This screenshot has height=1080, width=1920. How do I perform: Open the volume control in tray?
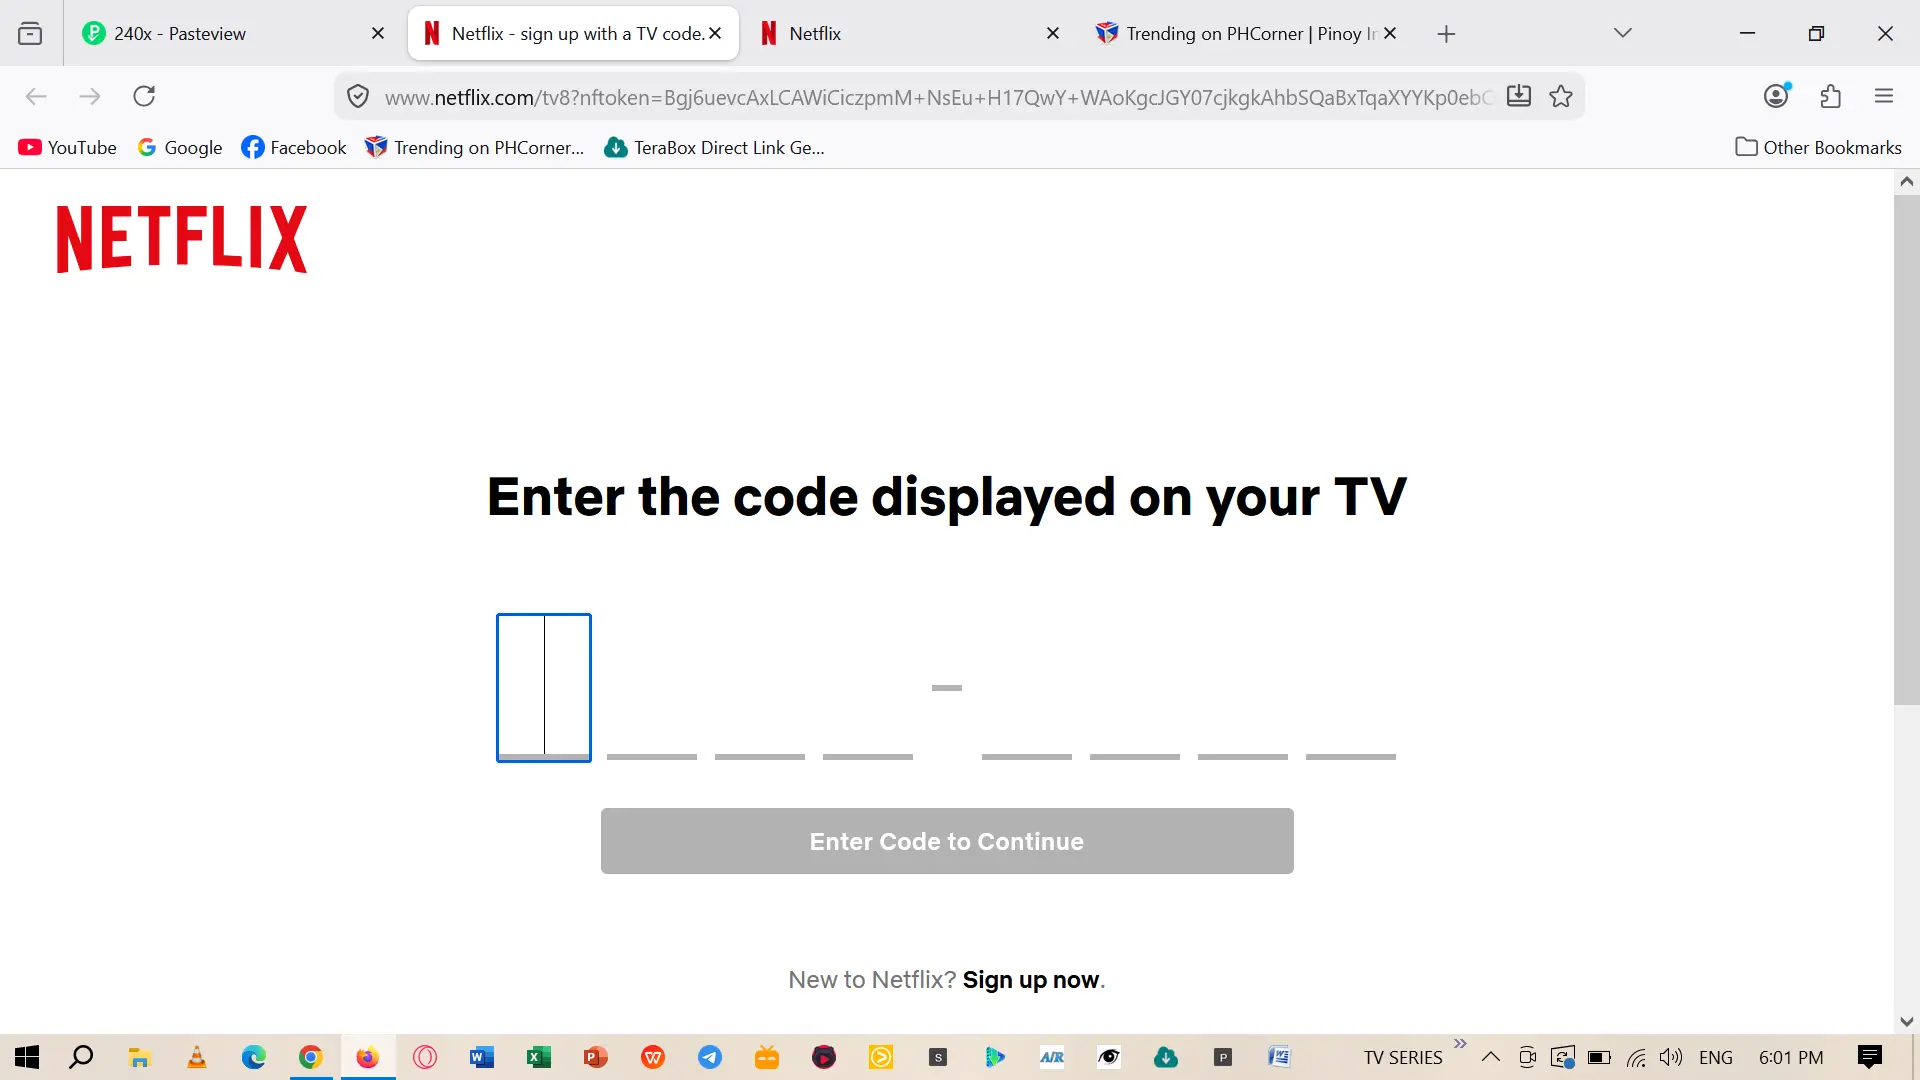coord(1670,1057)
